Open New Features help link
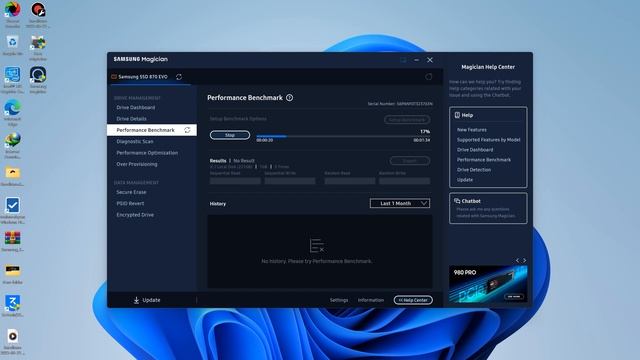 [x=471, y=130]
